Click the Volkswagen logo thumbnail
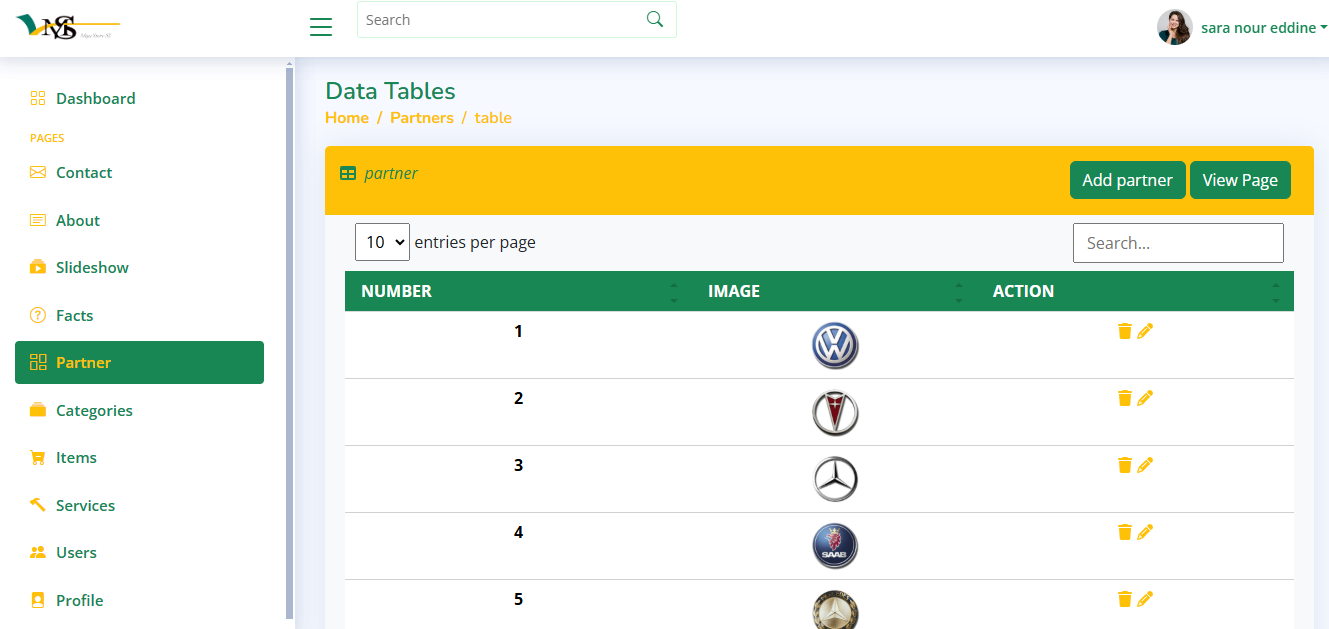This screenshot has width=1329, height=629. click(835, 346)
